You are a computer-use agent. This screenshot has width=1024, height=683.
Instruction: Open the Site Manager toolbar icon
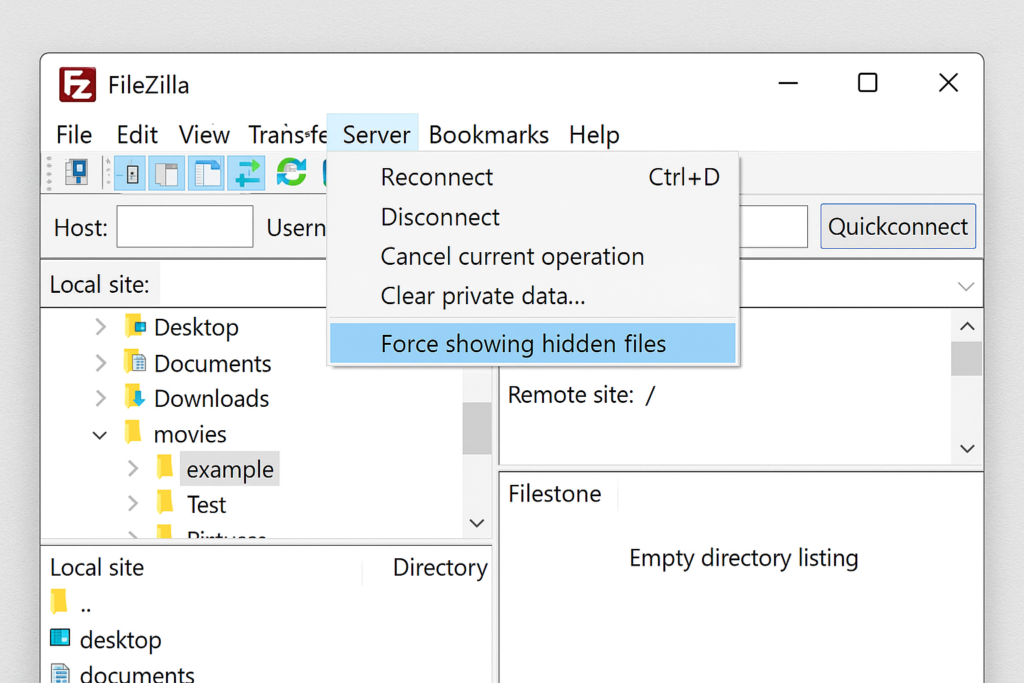(77, 173)
